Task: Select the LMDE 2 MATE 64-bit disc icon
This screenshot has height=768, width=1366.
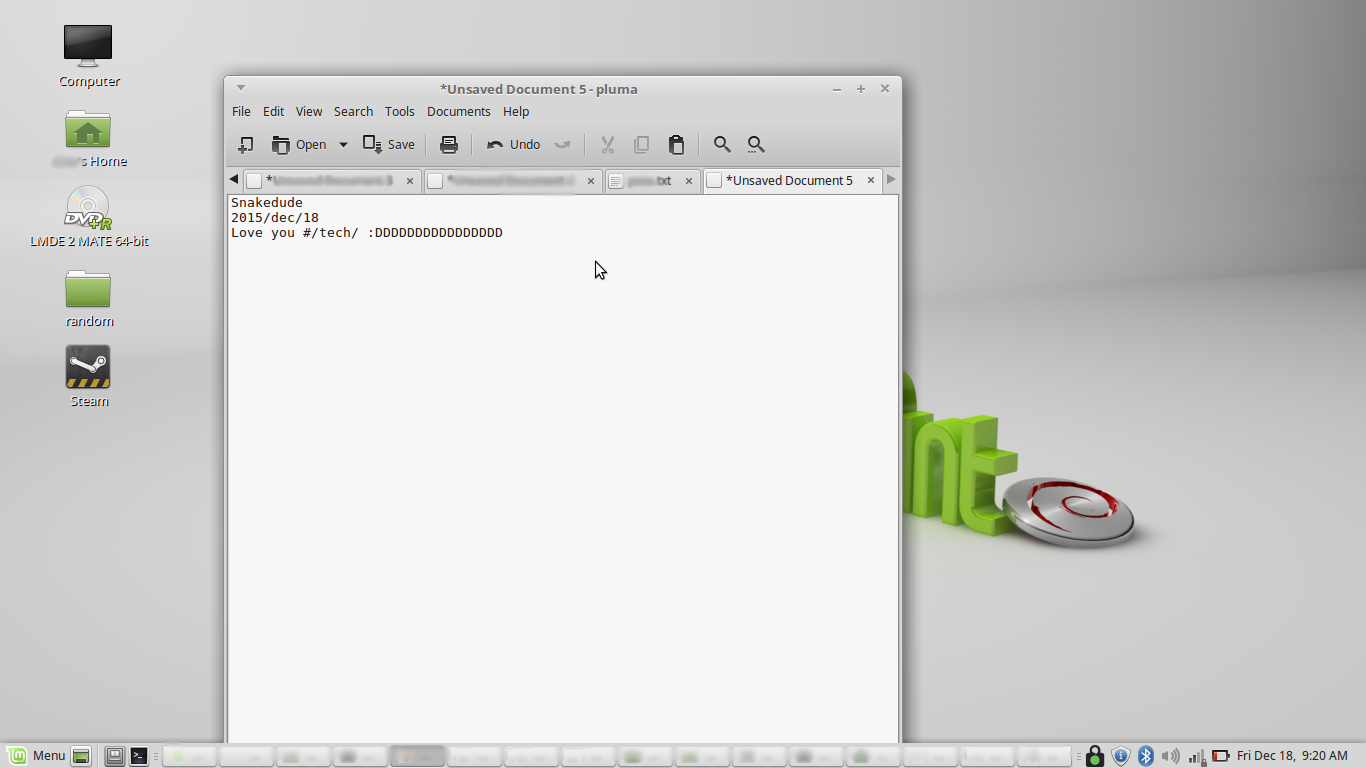Action: click(x=89, y=217)
